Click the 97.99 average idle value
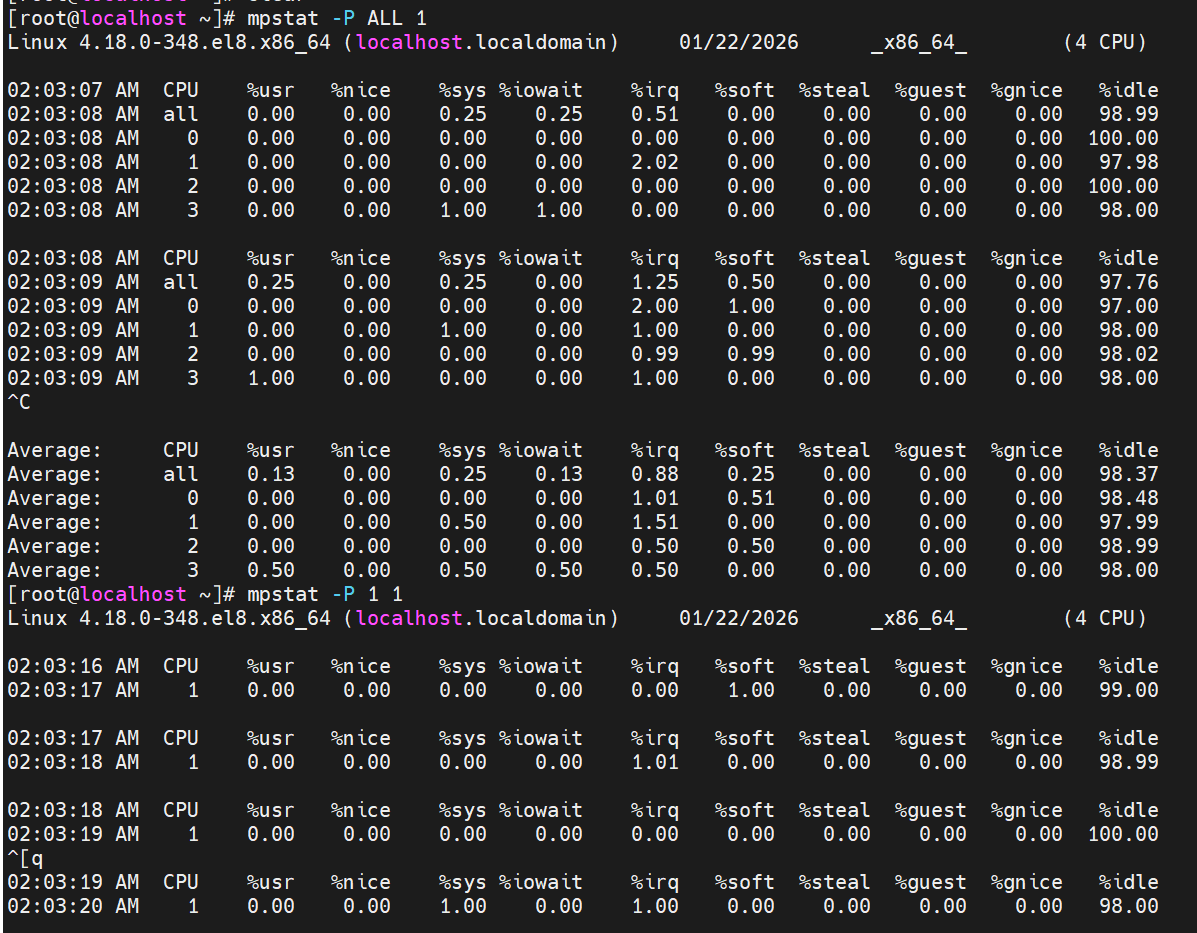 coord(1128,522)
